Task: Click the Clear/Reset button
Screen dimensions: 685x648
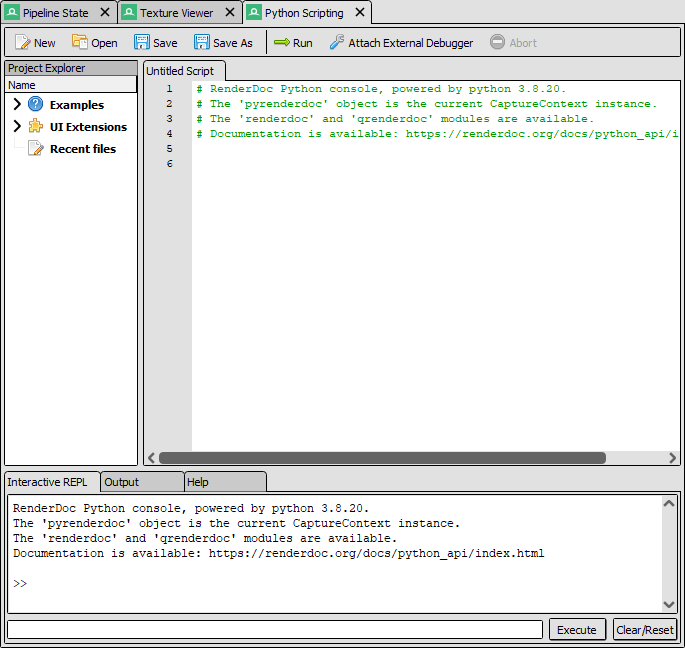Action: point(645,630)
